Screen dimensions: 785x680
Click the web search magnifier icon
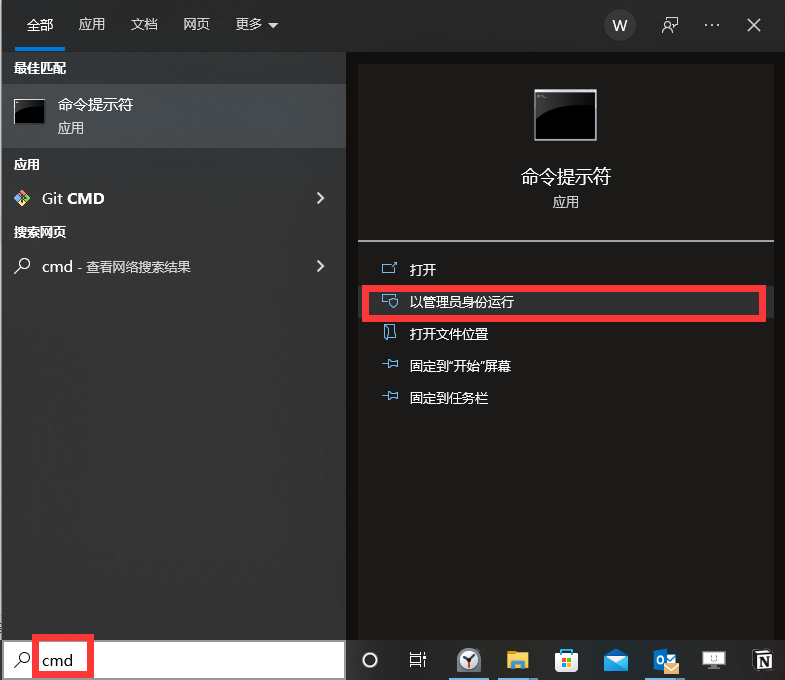click(x=22, y=266)
